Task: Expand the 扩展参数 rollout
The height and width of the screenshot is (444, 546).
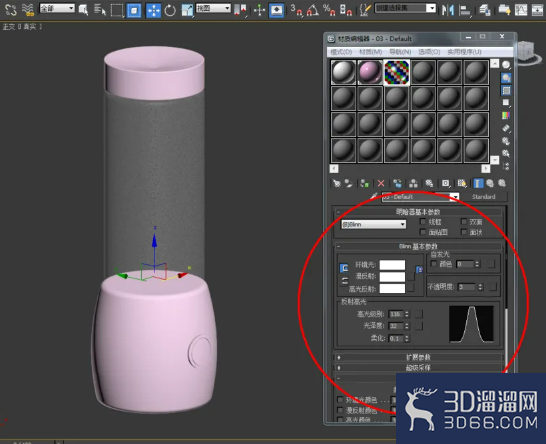Action: click(418, 357)
